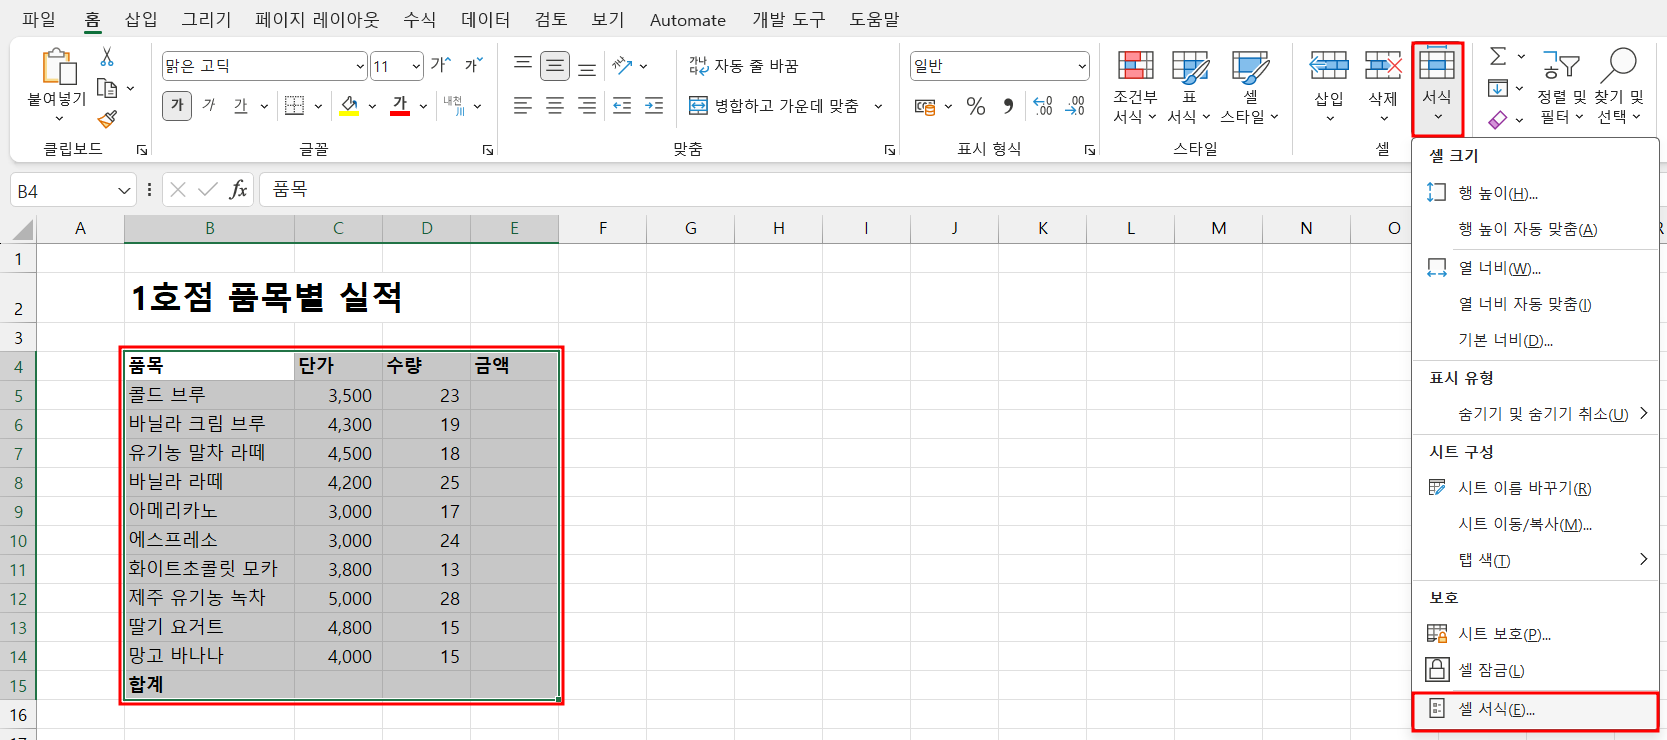
Task: Decrease indent
Action: click(x=622, y=105)
